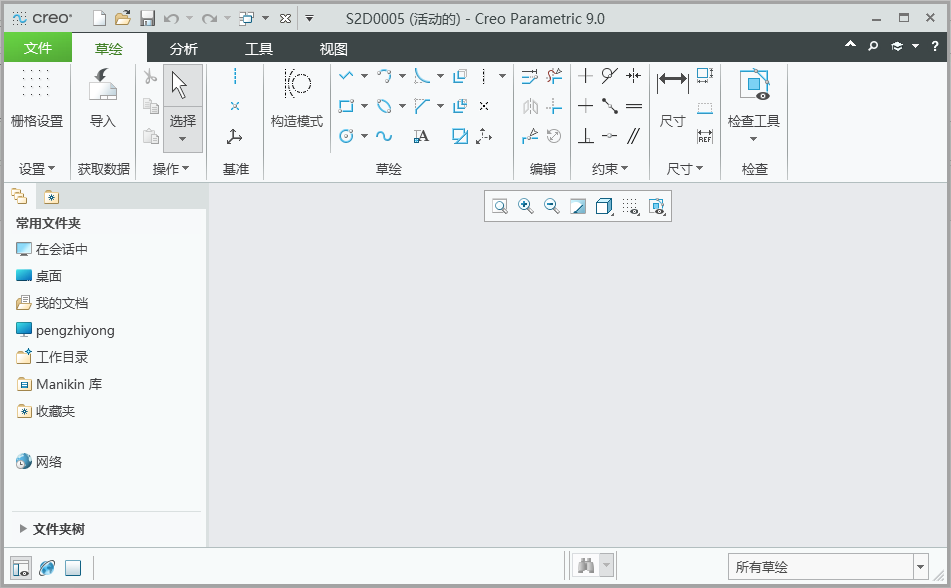Toggle 构造模式 construction mode
Image resolution: width=951 pixels, height=588 pixels.
tap(297, 98)
